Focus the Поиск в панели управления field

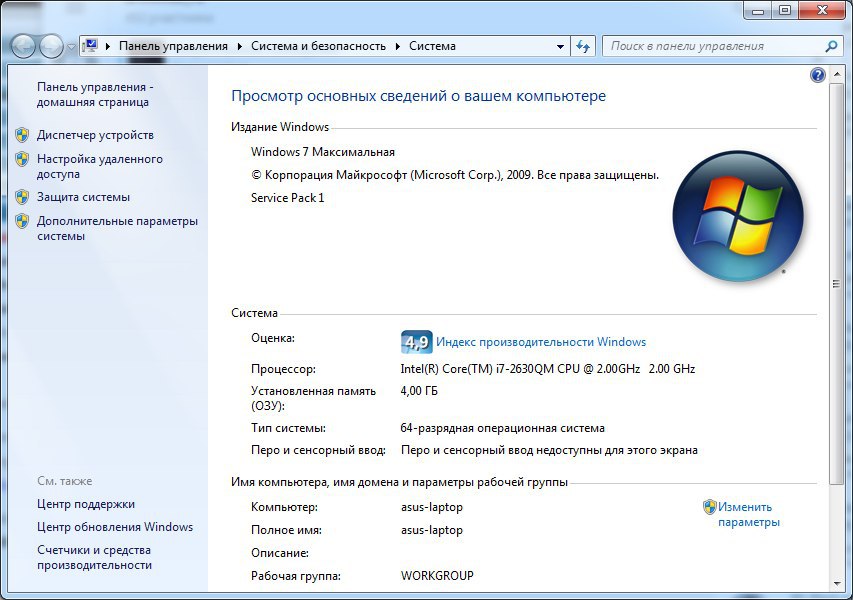[x=715, y=46]
